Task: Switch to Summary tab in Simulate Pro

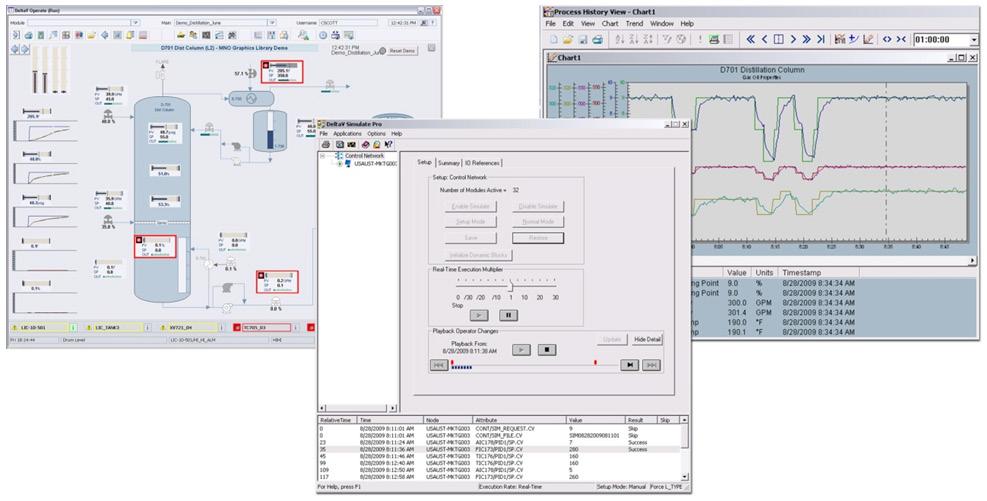Action: pyautogui.click(x=449, y=163)
